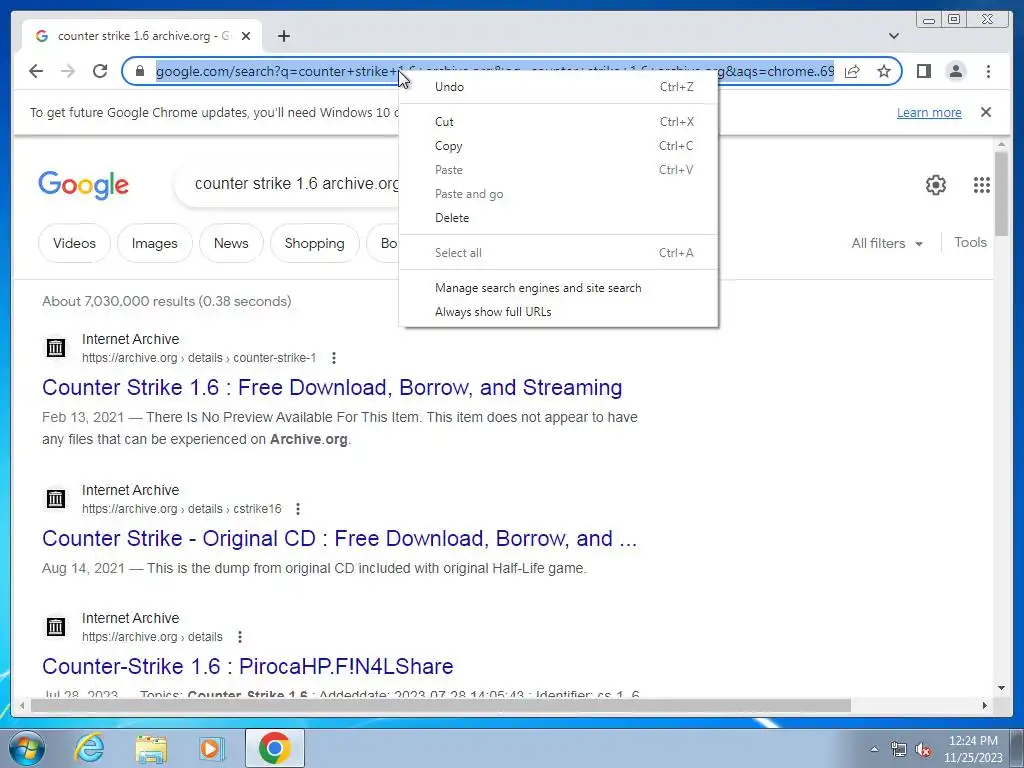Follow the Learn more link
The width and height of the screenshot is (1024, 768).
929,112
